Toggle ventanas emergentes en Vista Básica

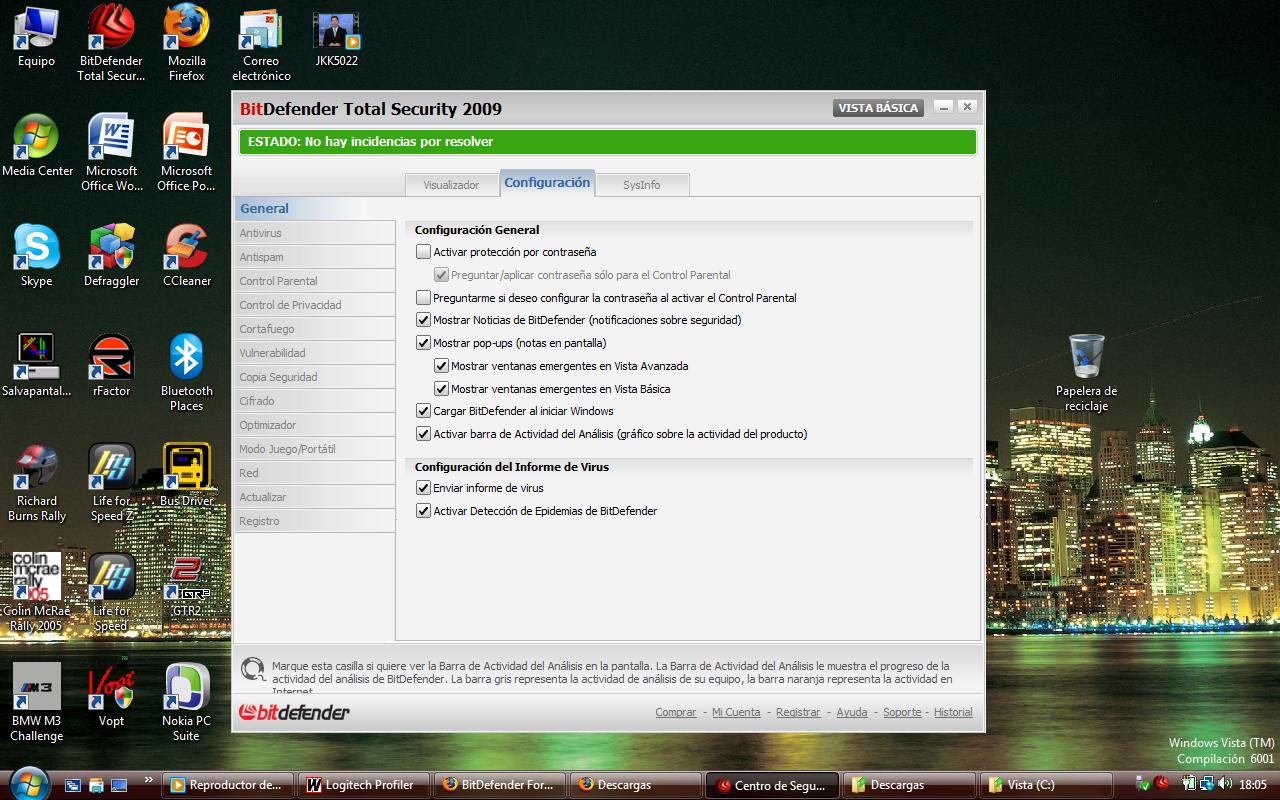click(442, 389)
